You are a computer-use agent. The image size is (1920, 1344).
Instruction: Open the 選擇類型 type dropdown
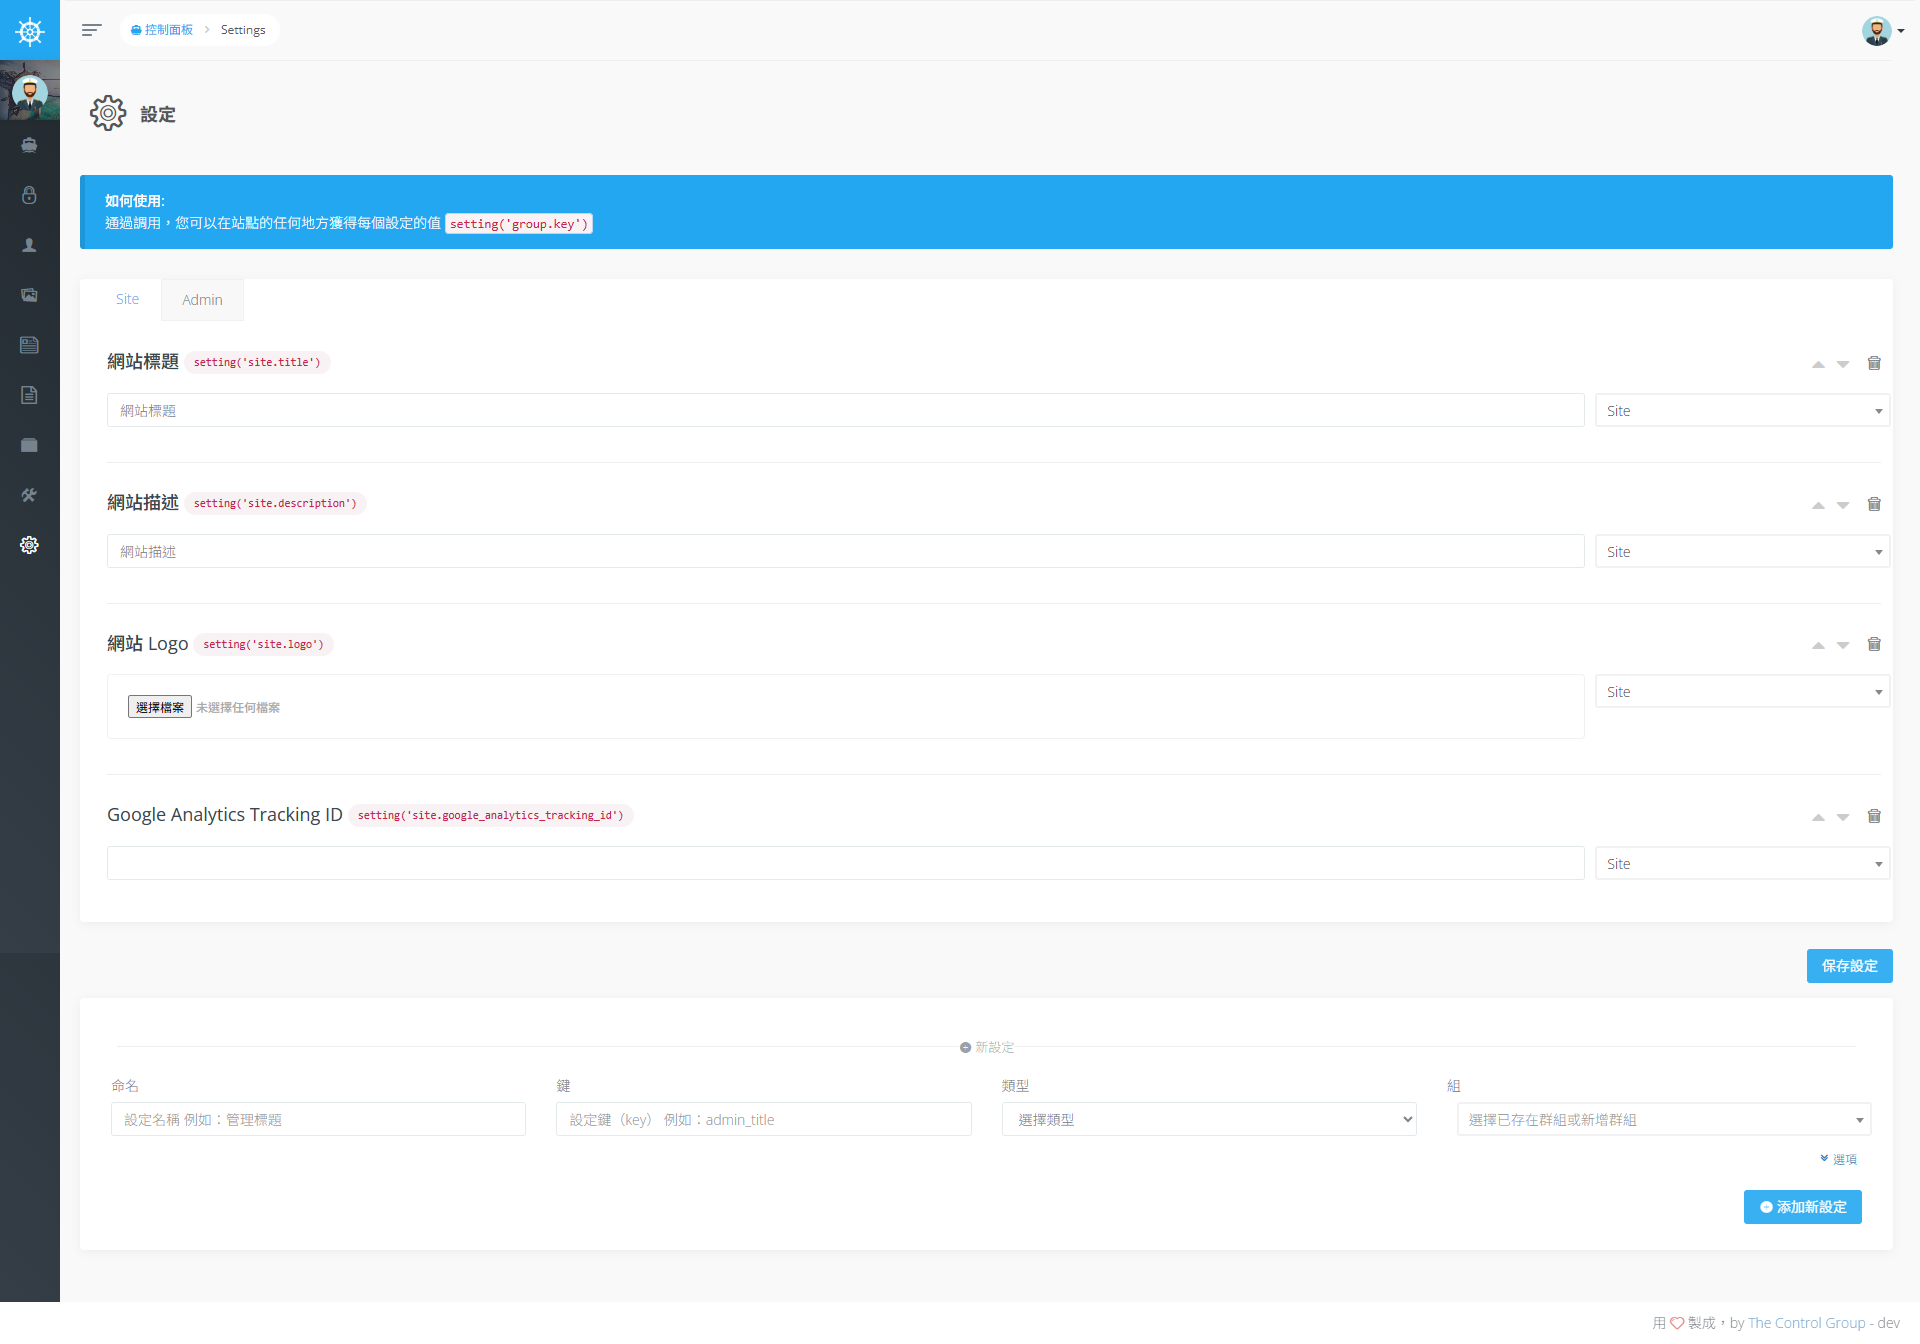[1208, 1119]
